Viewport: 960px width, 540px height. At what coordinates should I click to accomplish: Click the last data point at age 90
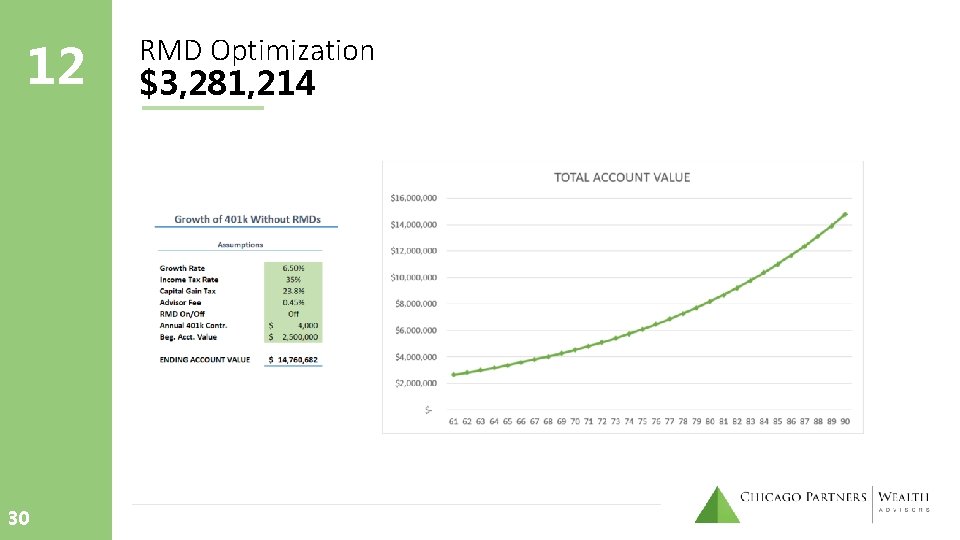click(846, 214)
